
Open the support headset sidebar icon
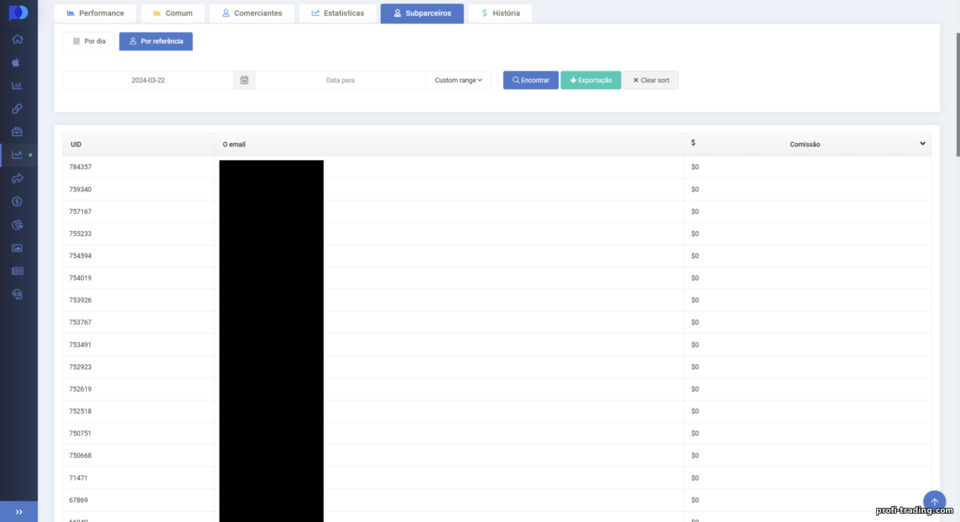point(17,294)
